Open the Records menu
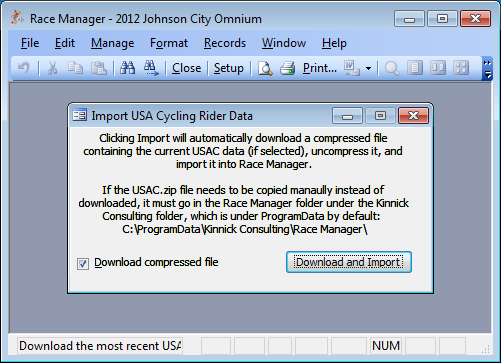The height and width of the screenshot is (363, 501). (225, 43)
